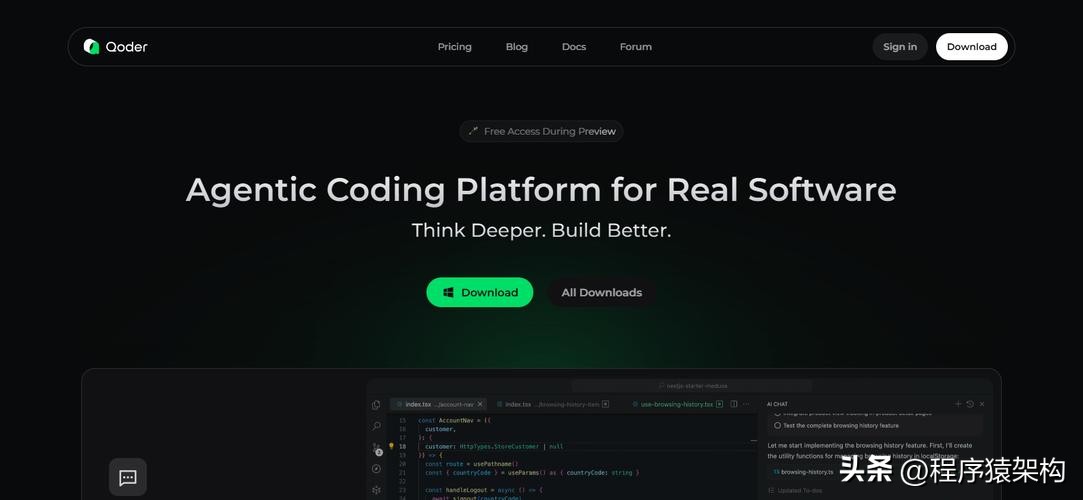This screenshot has width=1083, height=500.
Task: Go to the Blog page
Action: (517, 47)
